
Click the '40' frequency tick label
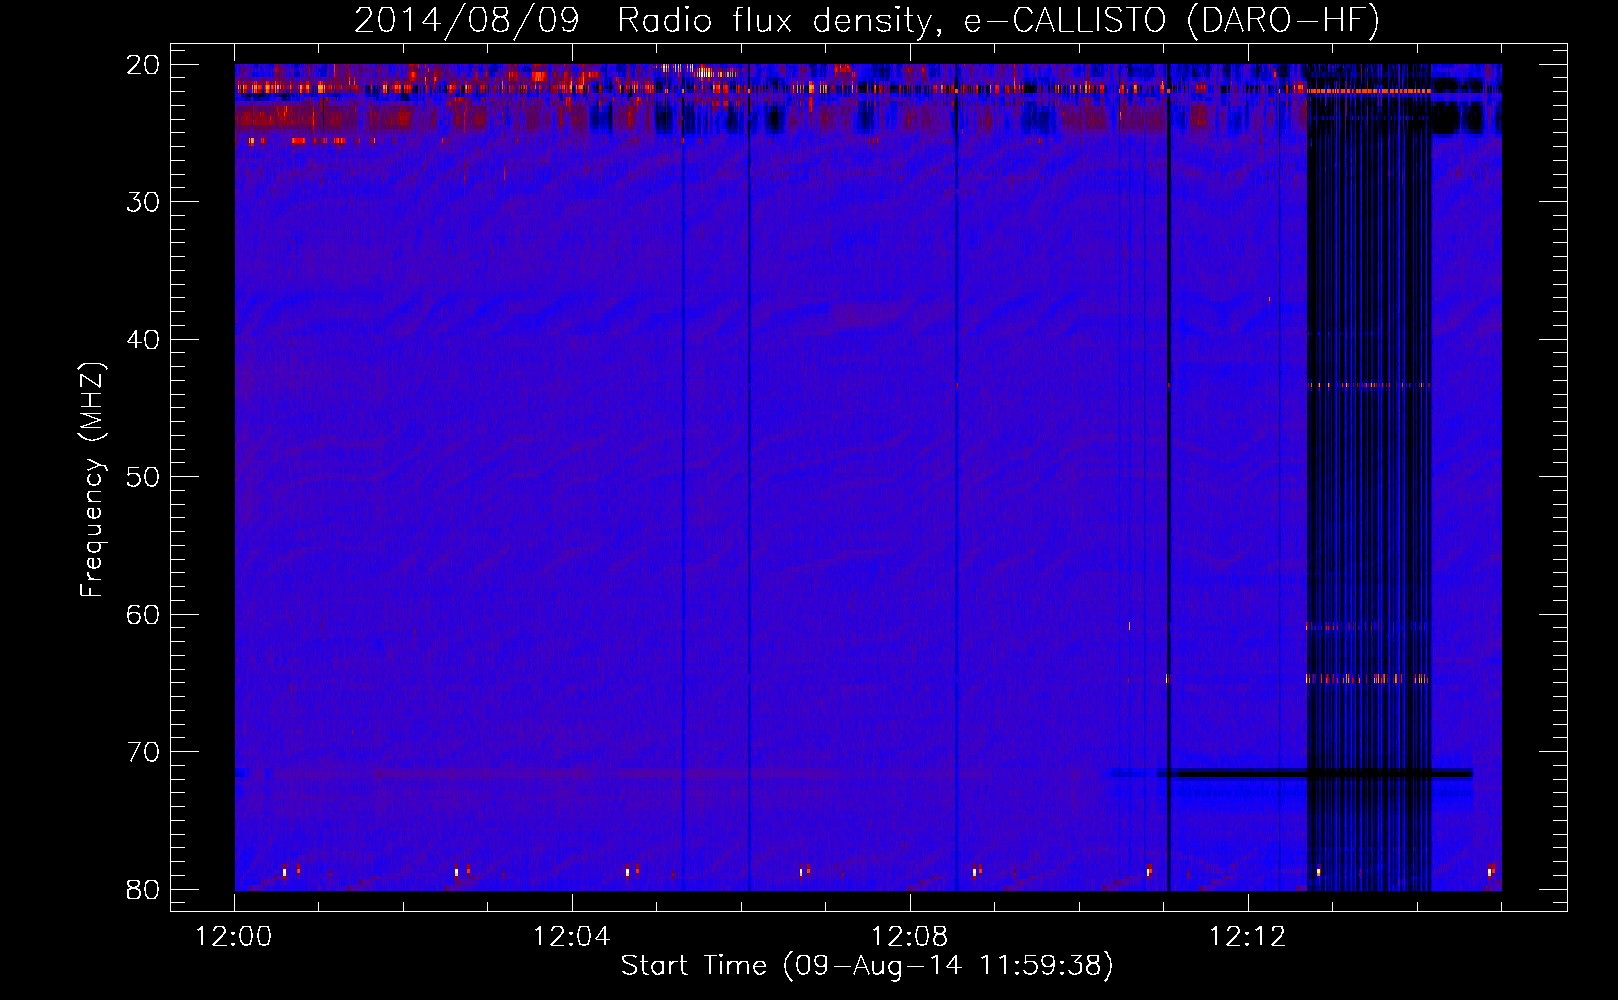pos(143,339)
